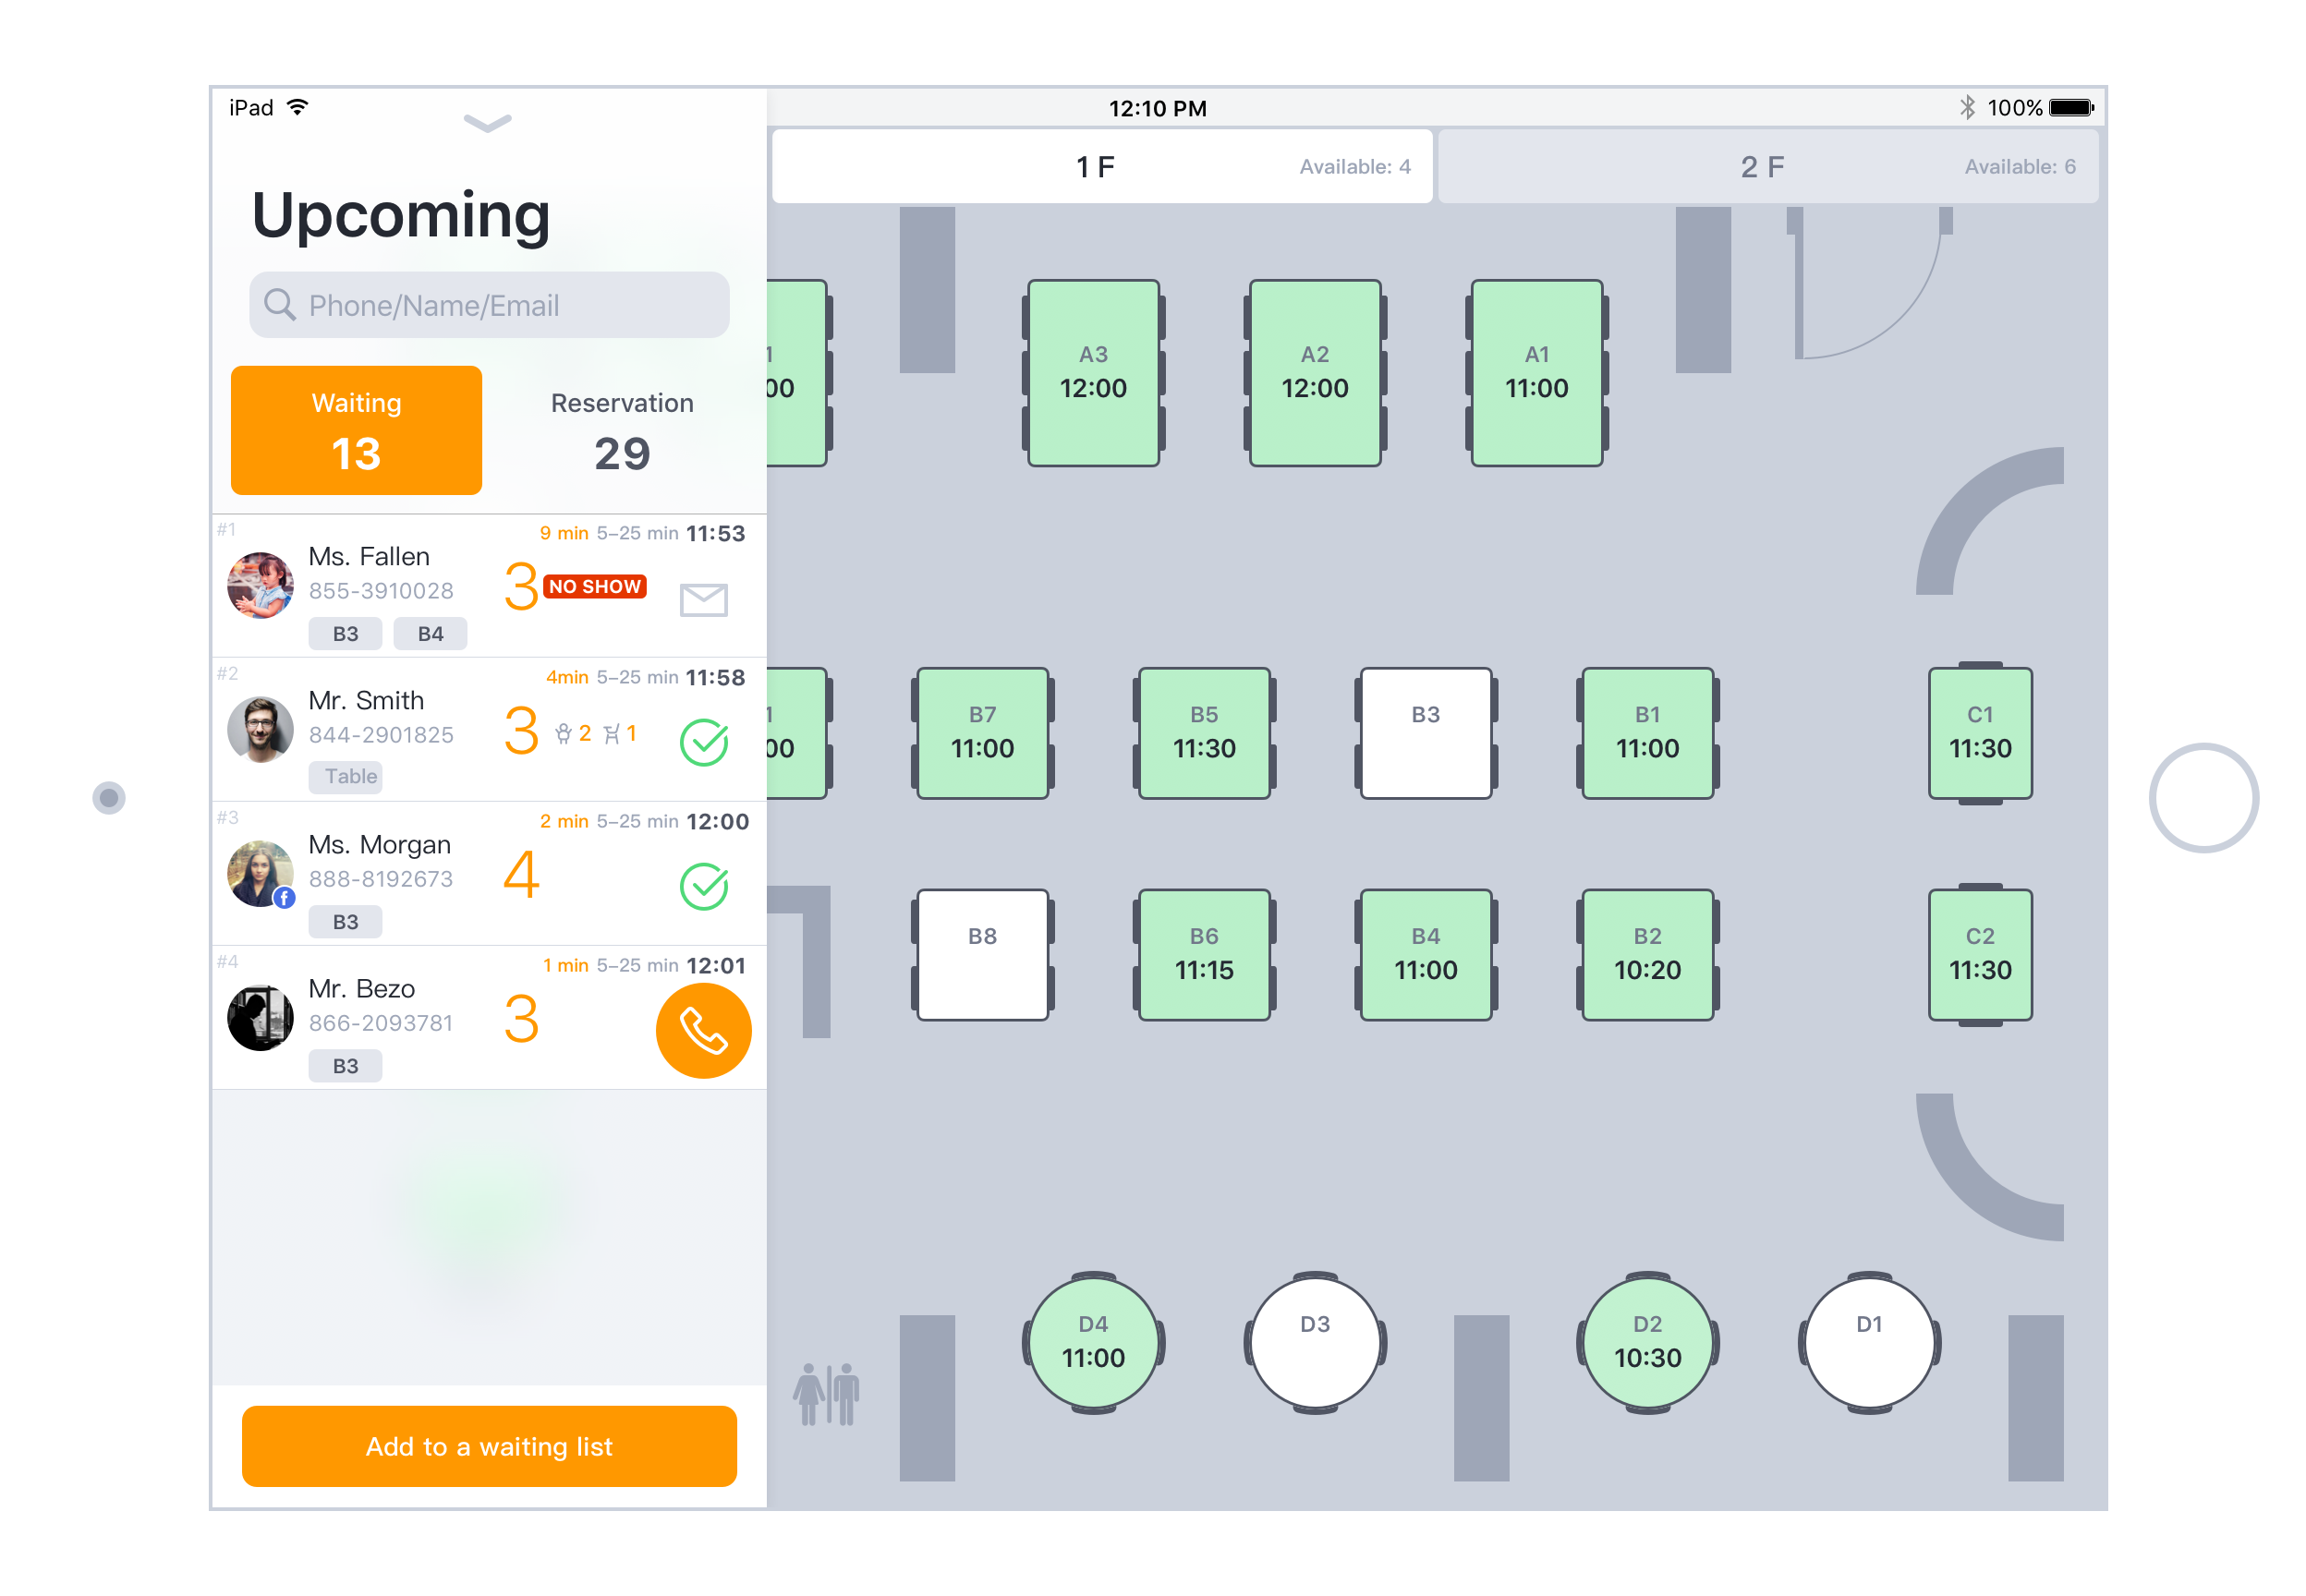
Task: Click the Phone/Name/Email search field
Action: [x=500, y=305]
